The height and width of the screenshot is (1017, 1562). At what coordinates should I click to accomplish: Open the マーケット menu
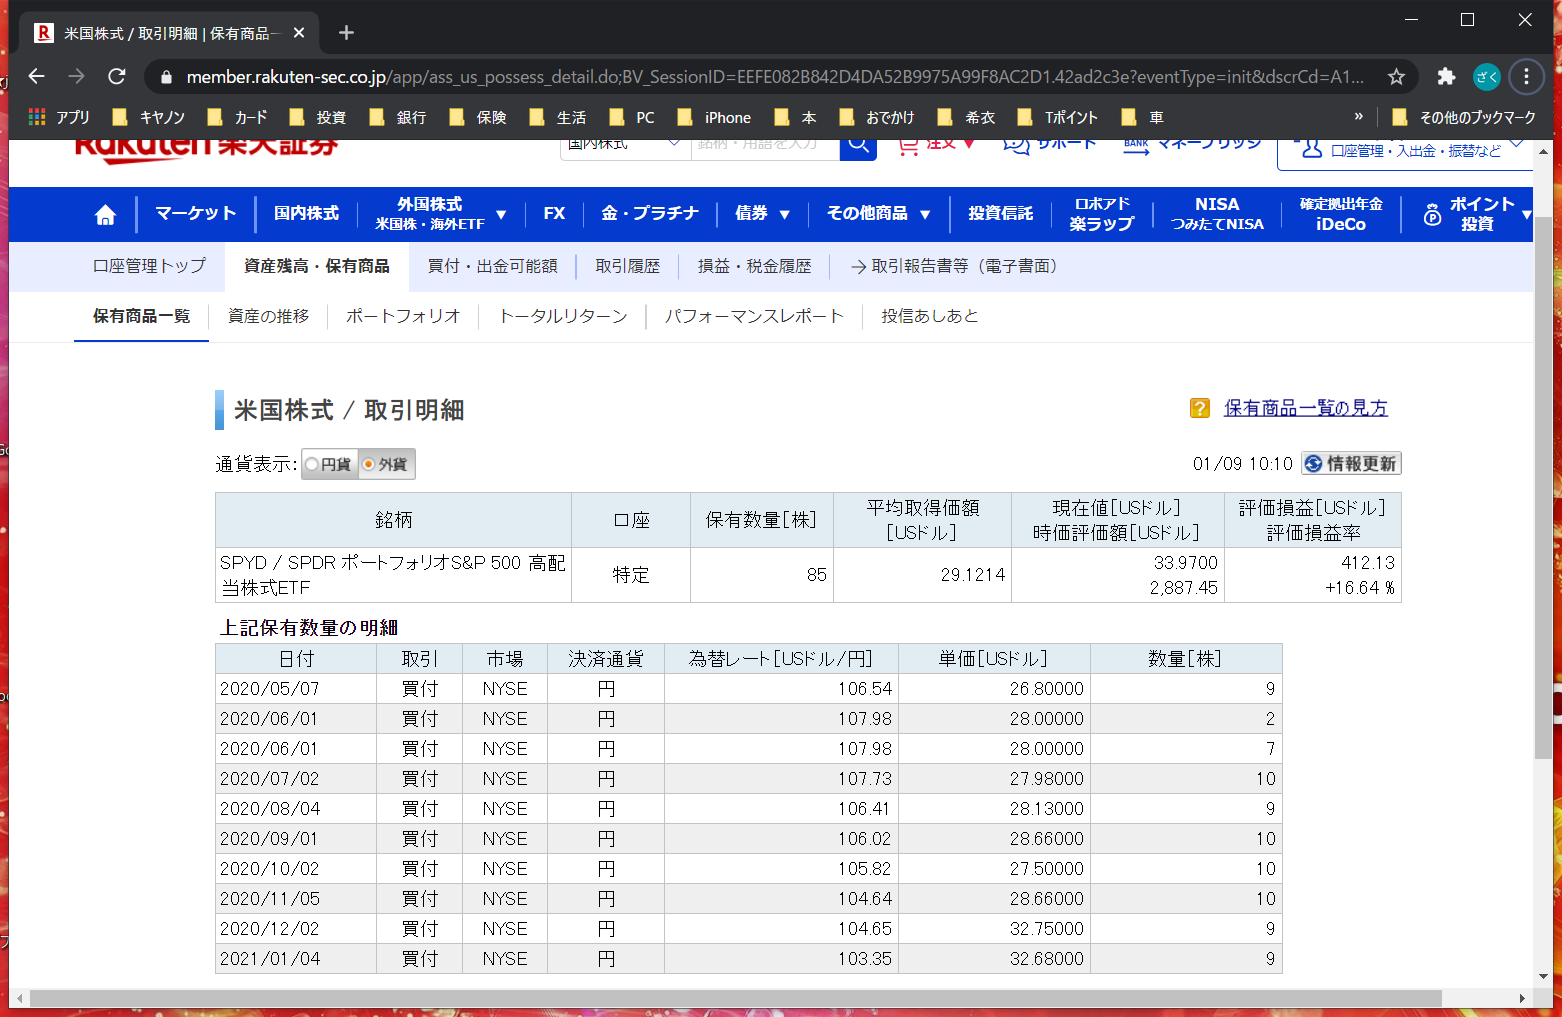[x=196, y=214]
